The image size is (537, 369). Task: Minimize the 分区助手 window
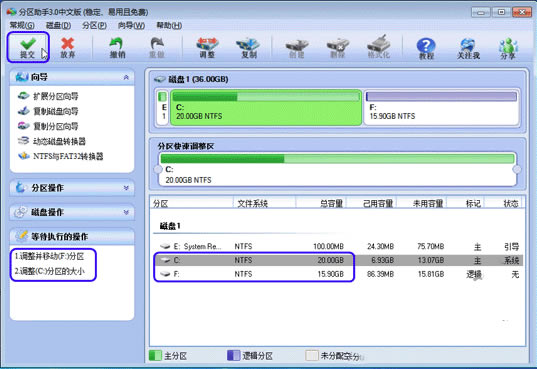481,12
